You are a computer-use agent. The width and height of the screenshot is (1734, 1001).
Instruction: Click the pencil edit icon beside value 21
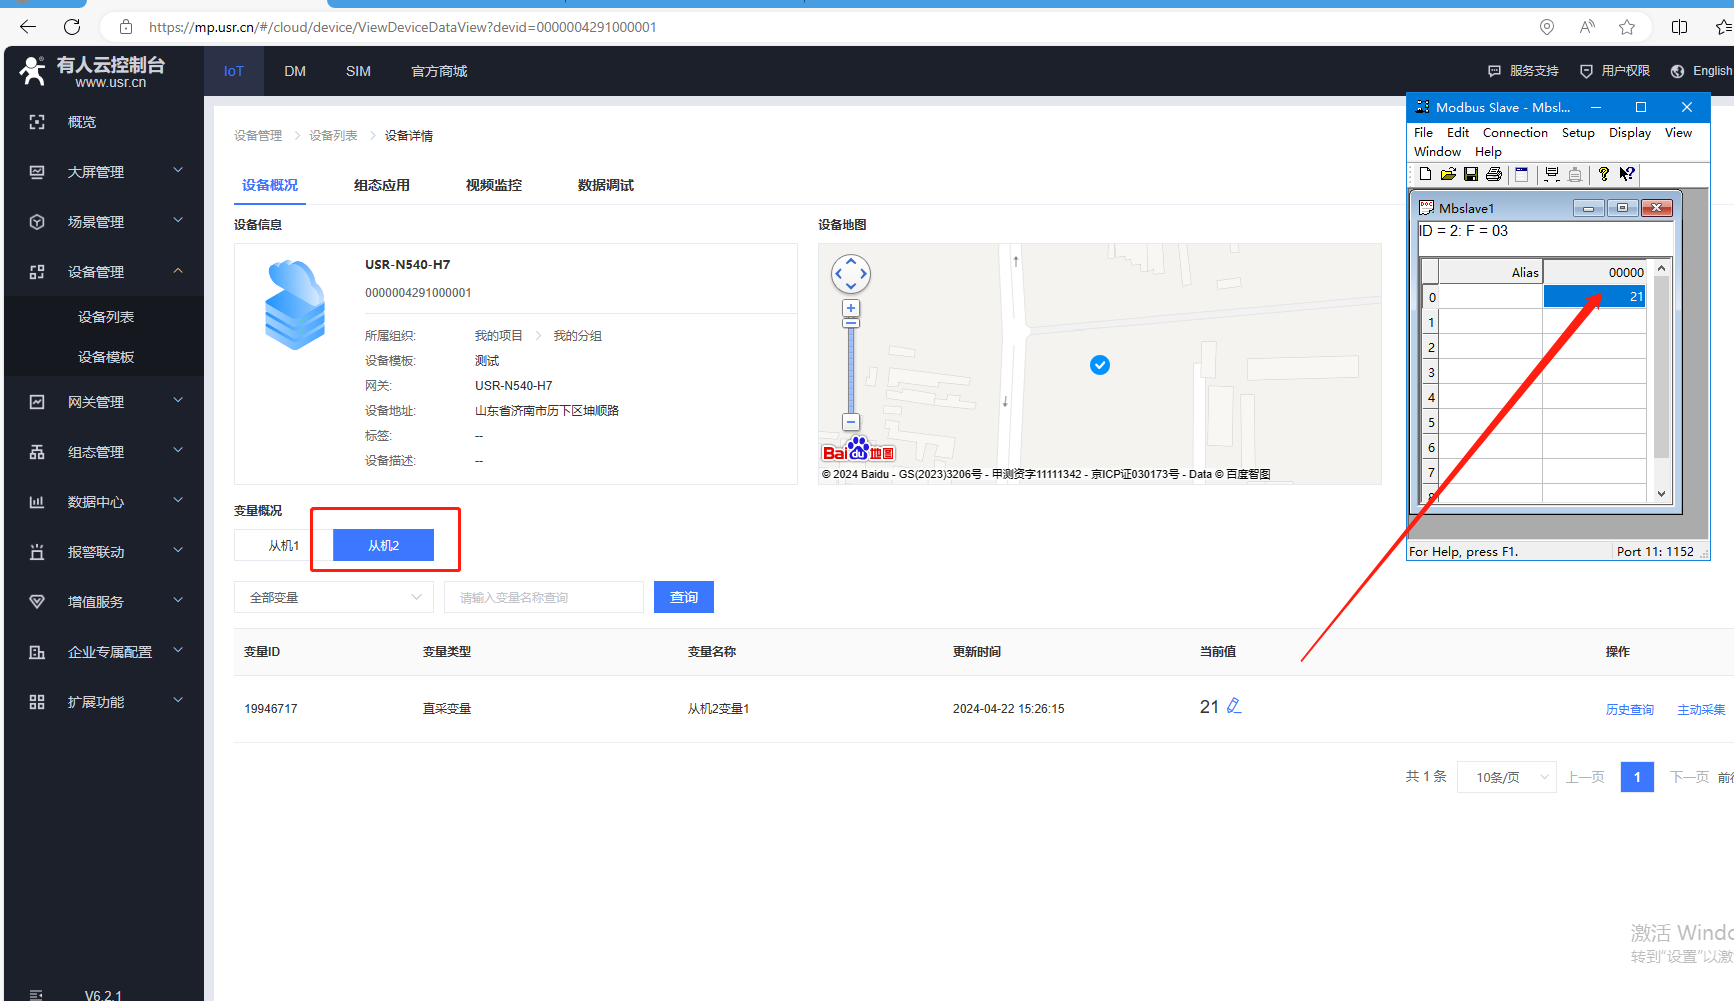1234,706
